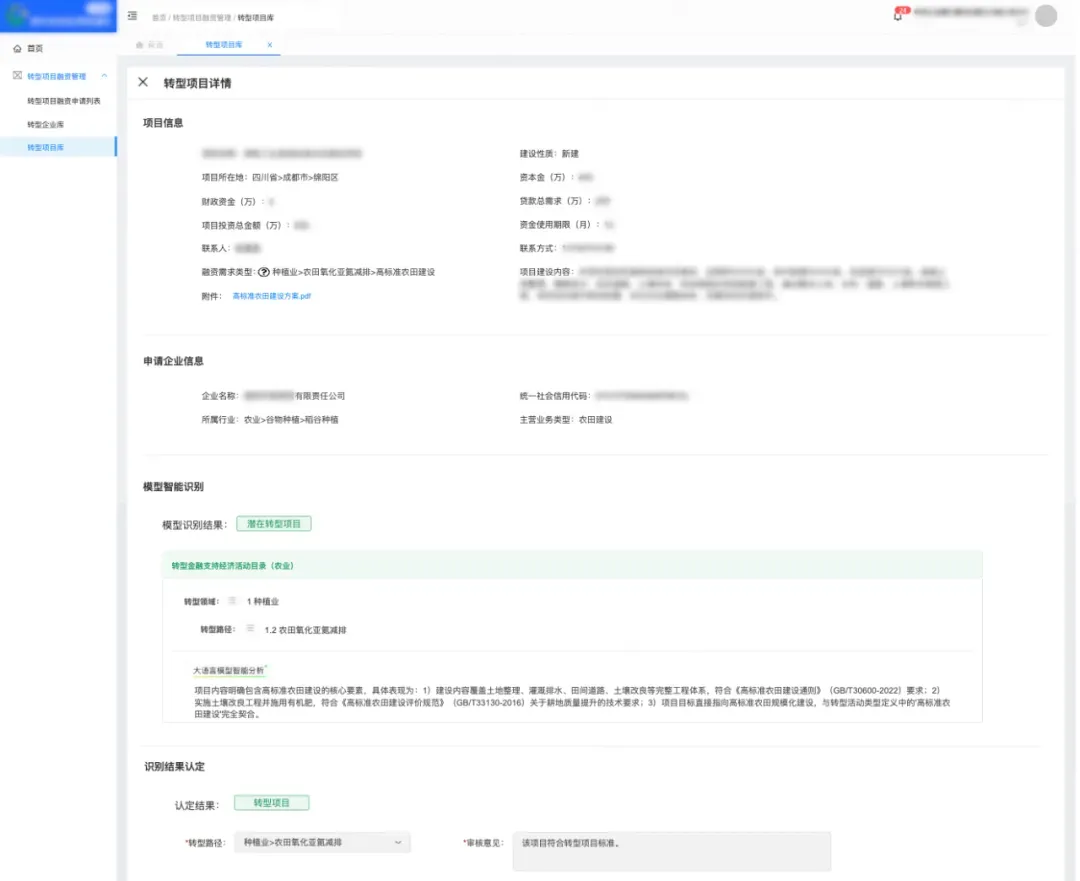The width and height of the screenshot is (1080, 881).
Task: Click the 转型项目融资管理 menu icon
Action: [17, 76]
